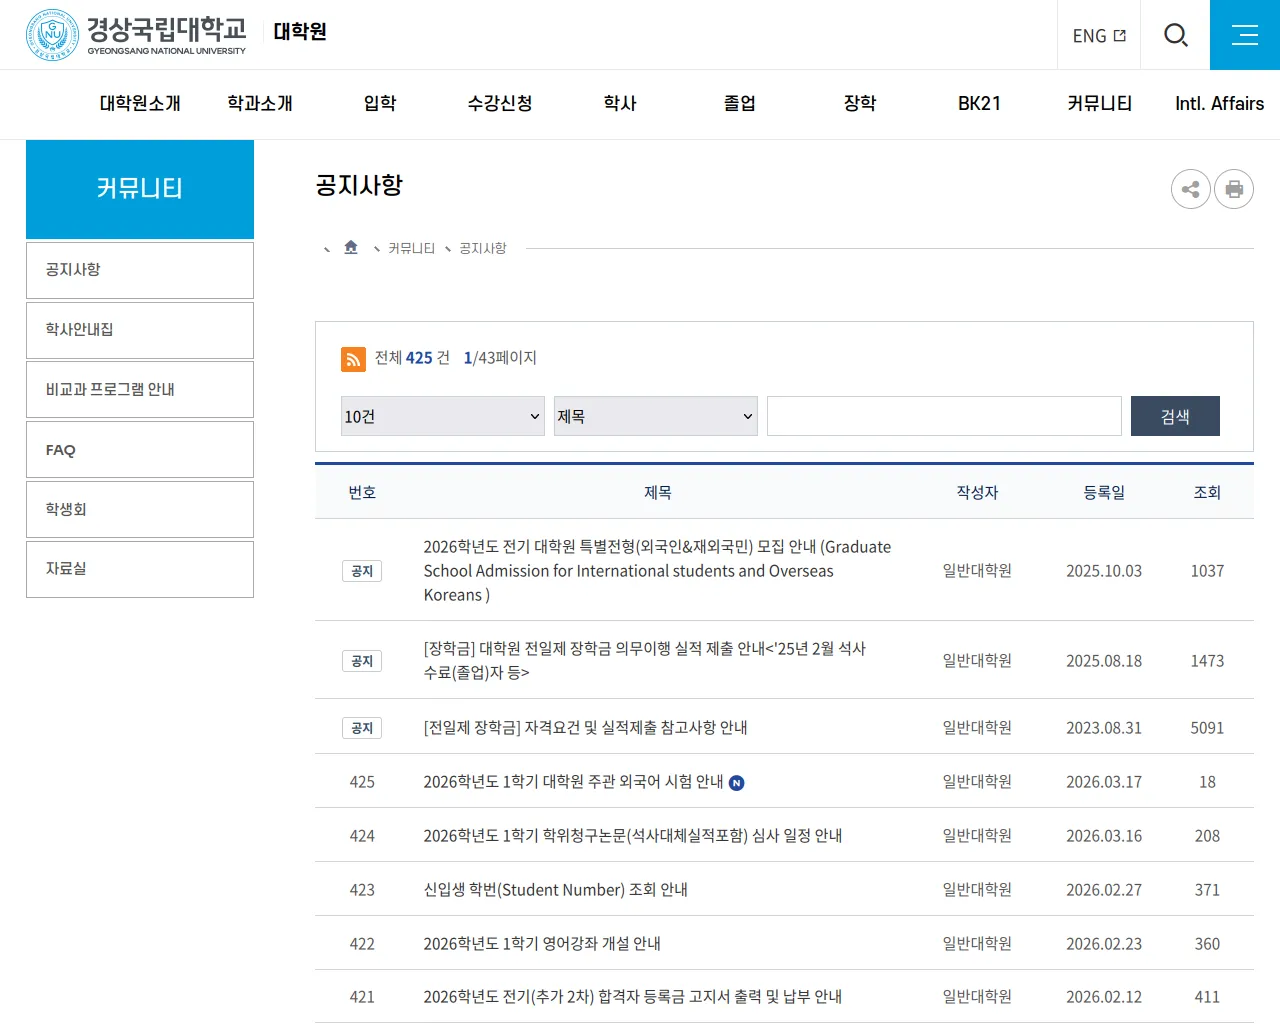This screenshot has width=1280, height=1024.
Task: Click the Gyeongsang National University logo
Action: pyautogui.click(x=135, y=34)
